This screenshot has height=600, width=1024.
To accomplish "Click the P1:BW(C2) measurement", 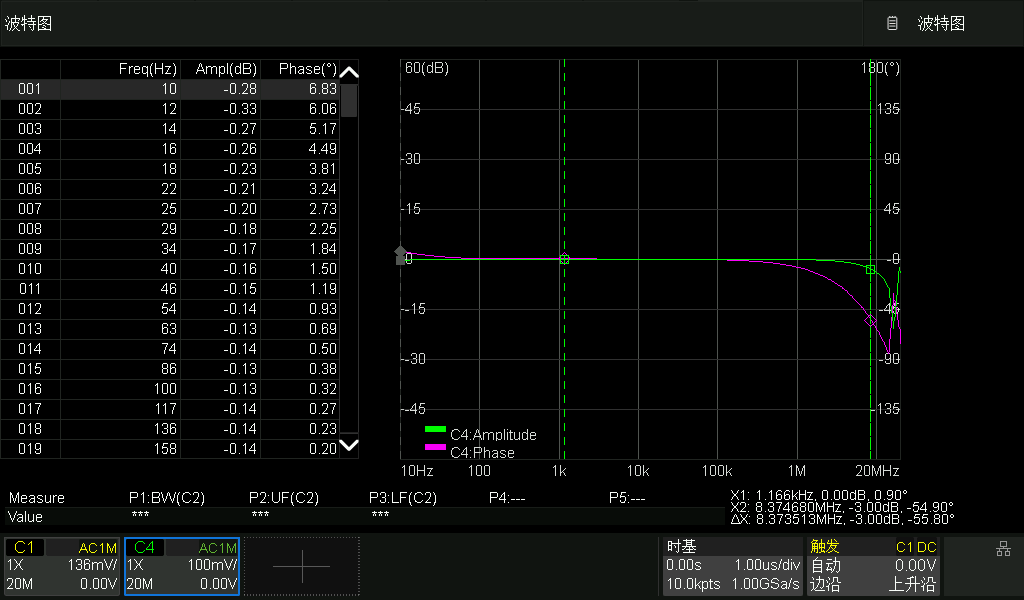I will tap(167, 498).
